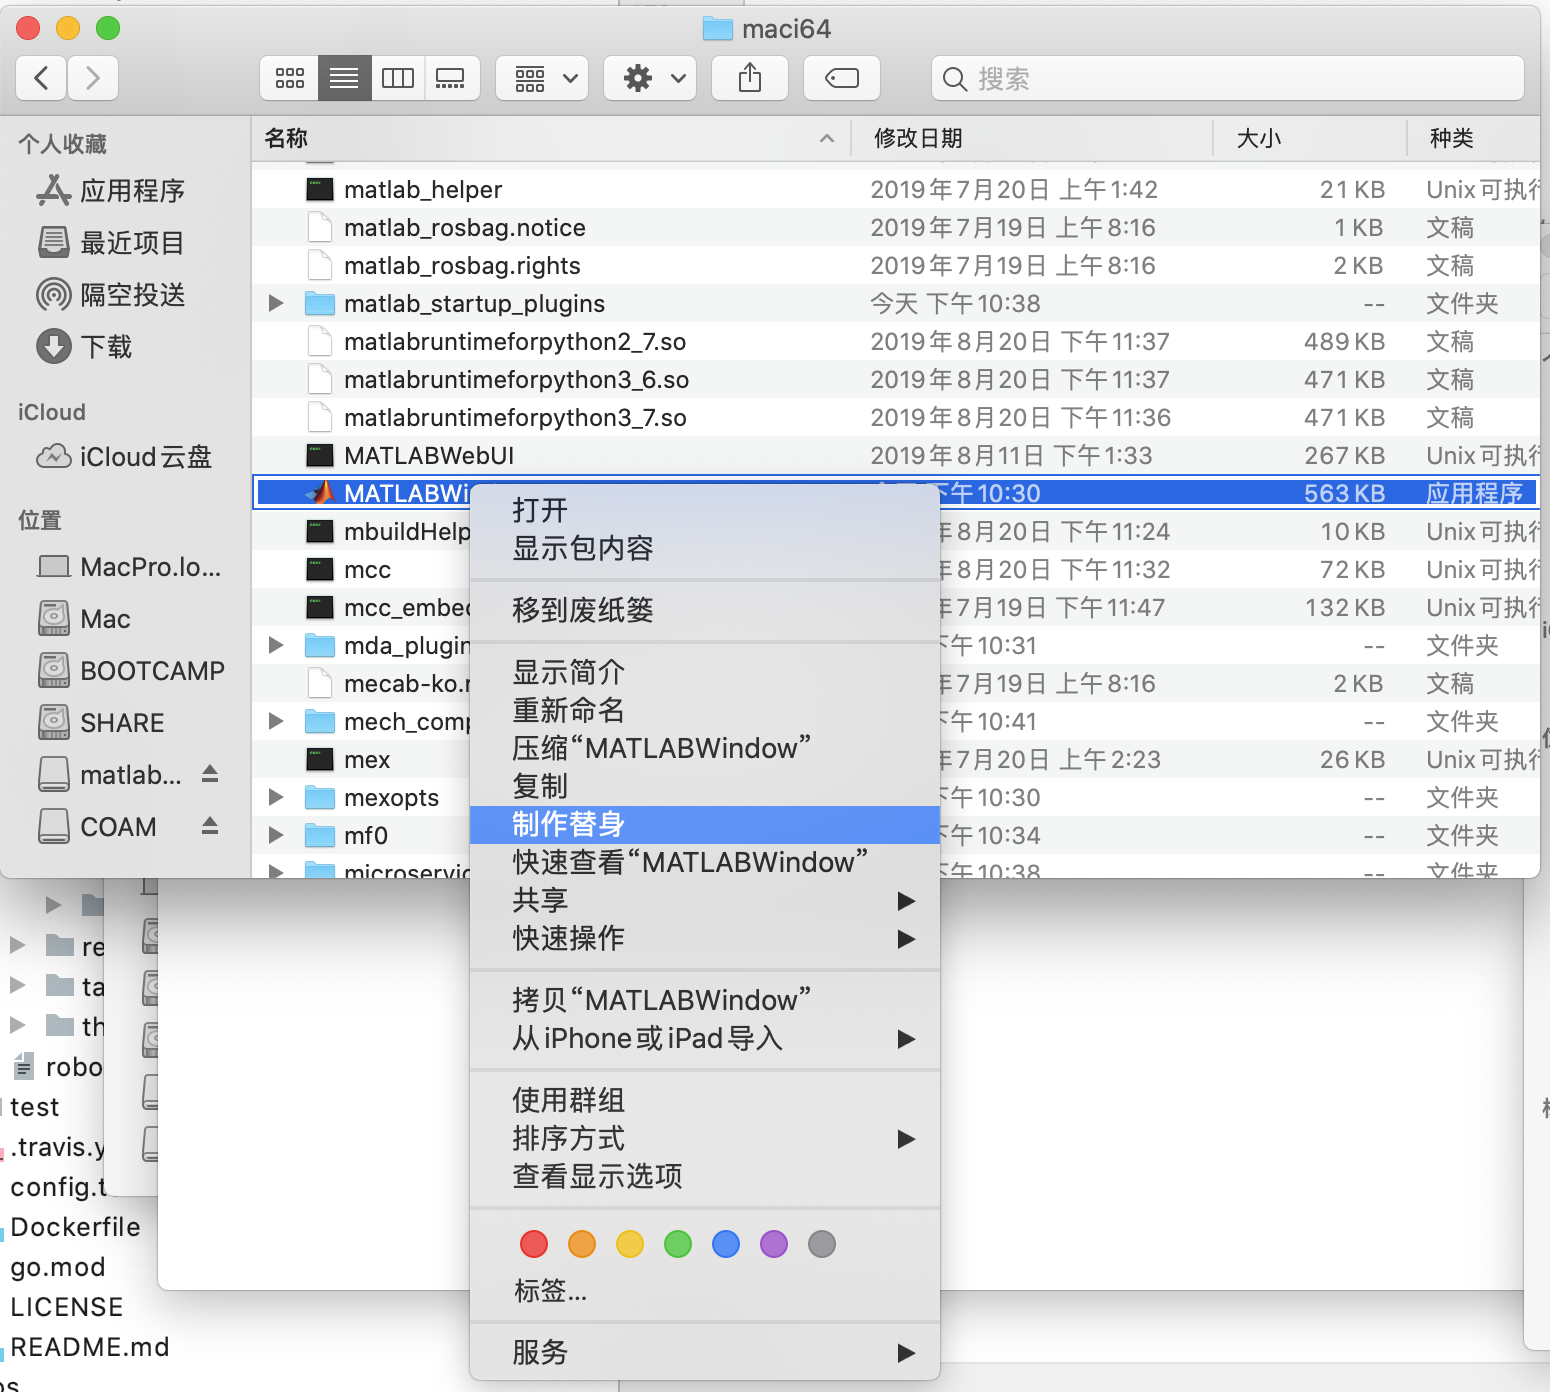The image size is (1550, 1392).
Task: Open 下载 folder in sidebar
Action: point(106,347)
